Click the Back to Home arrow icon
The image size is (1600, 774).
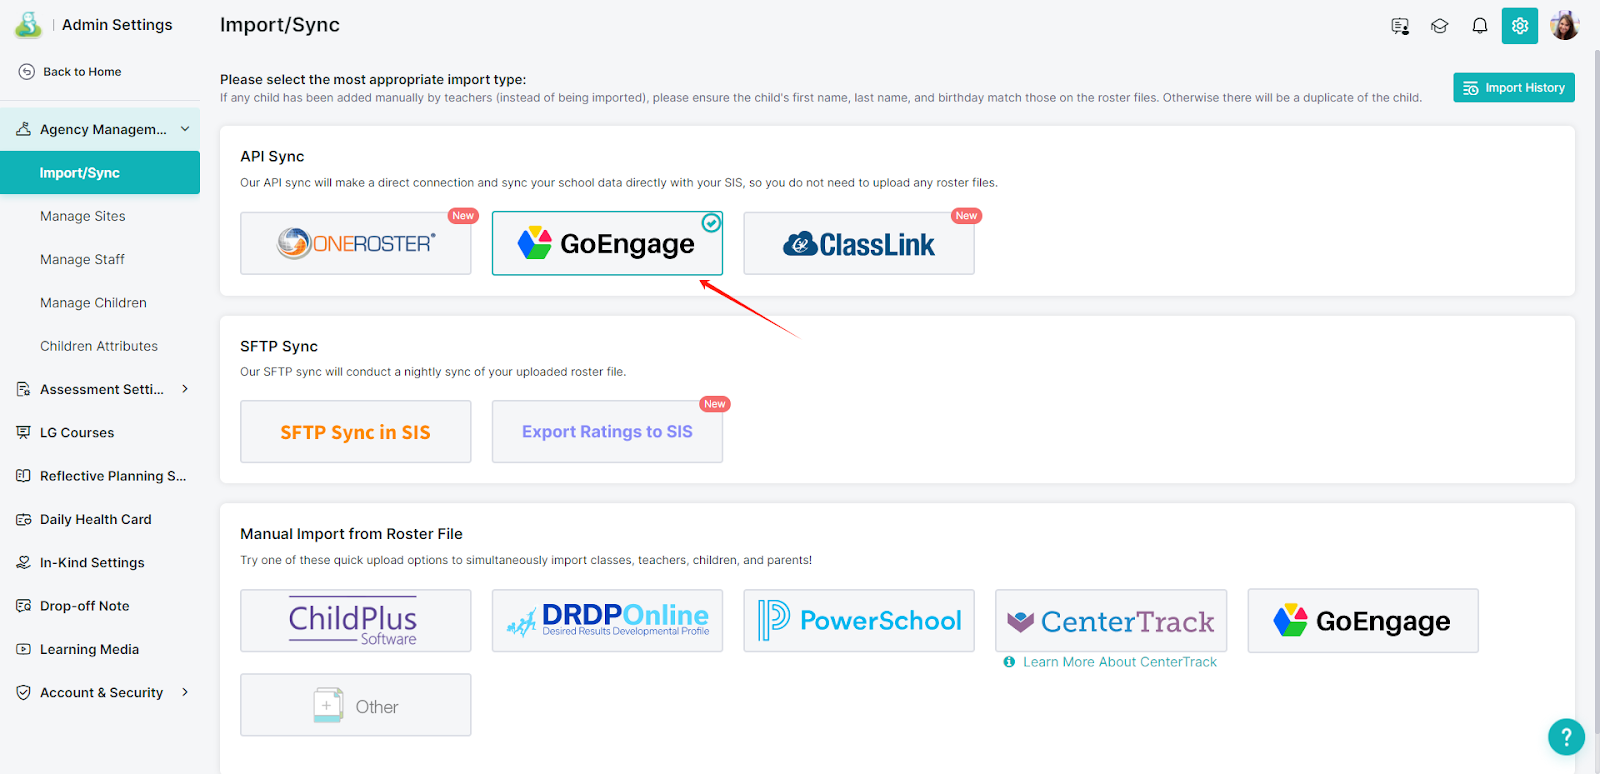(x=27, y=72)
